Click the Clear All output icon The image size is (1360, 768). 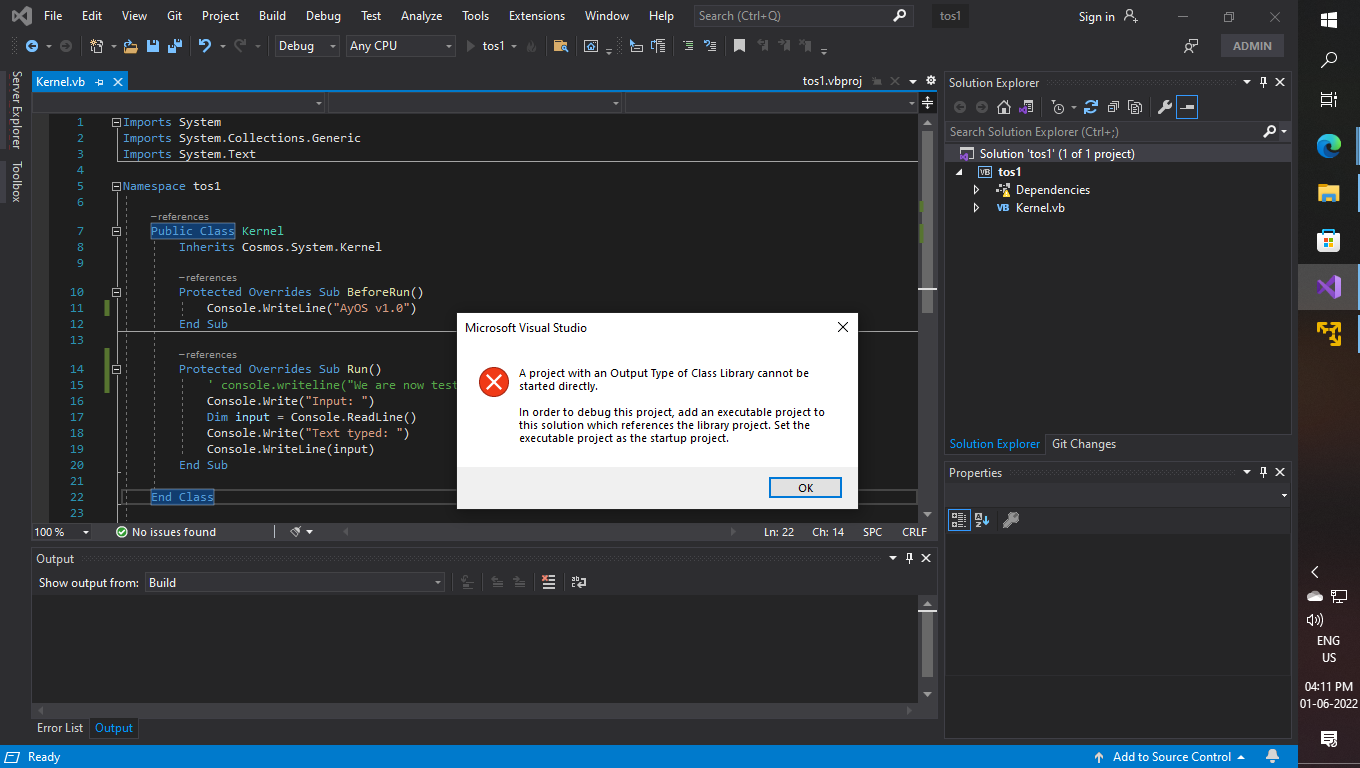click(x=549, y=582)
